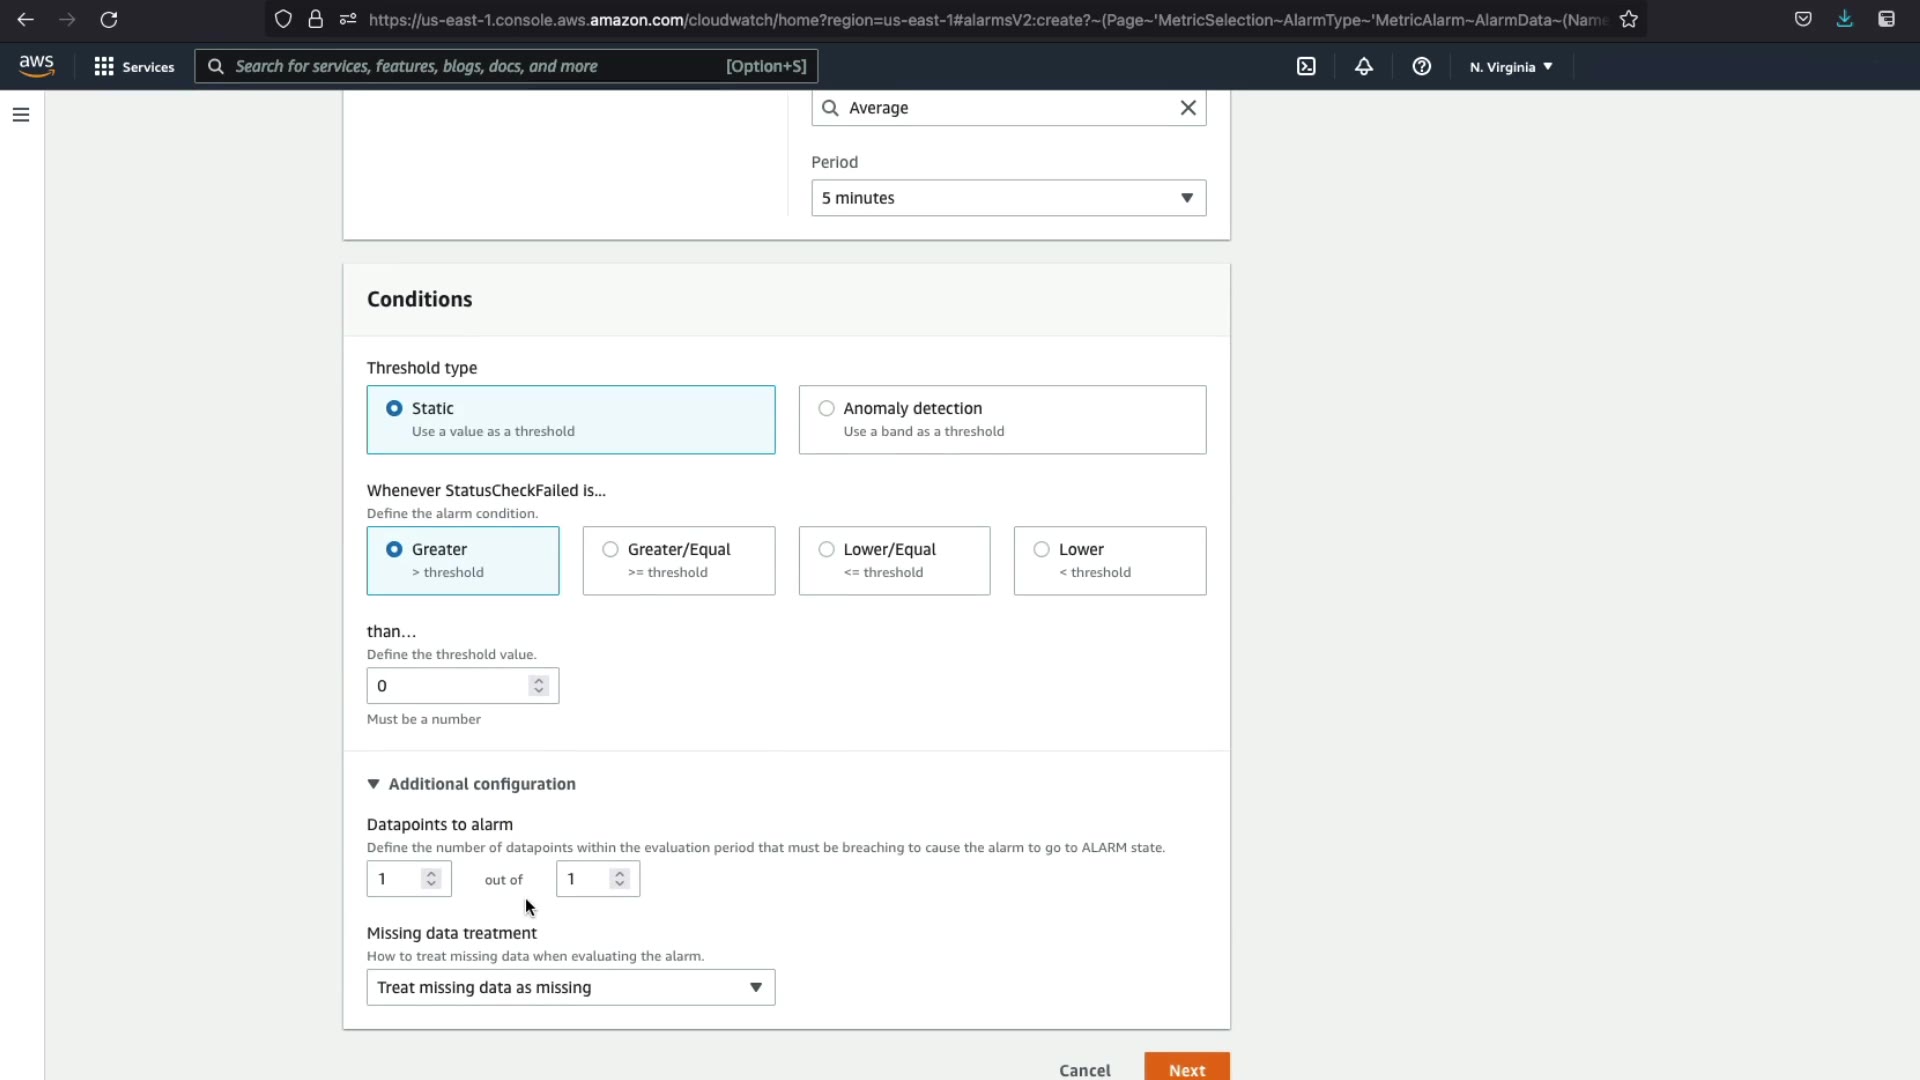Bookmark this page with star icon

pyautogui.click(x=1629, y=19)
